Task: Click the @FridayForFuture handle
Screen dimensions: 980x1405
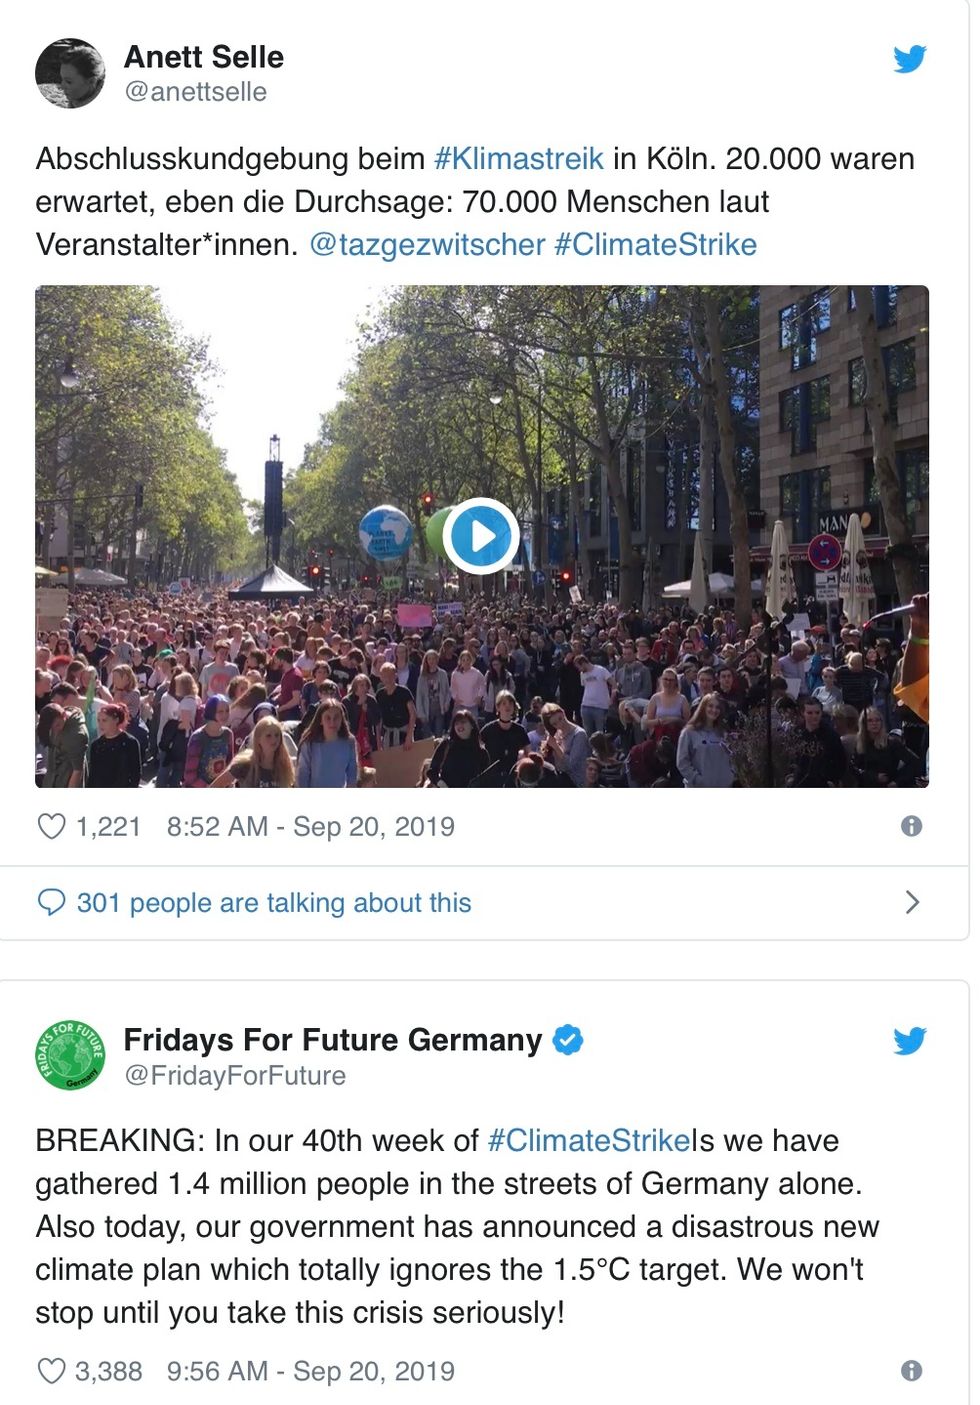Action: [x=235, y=1076]
